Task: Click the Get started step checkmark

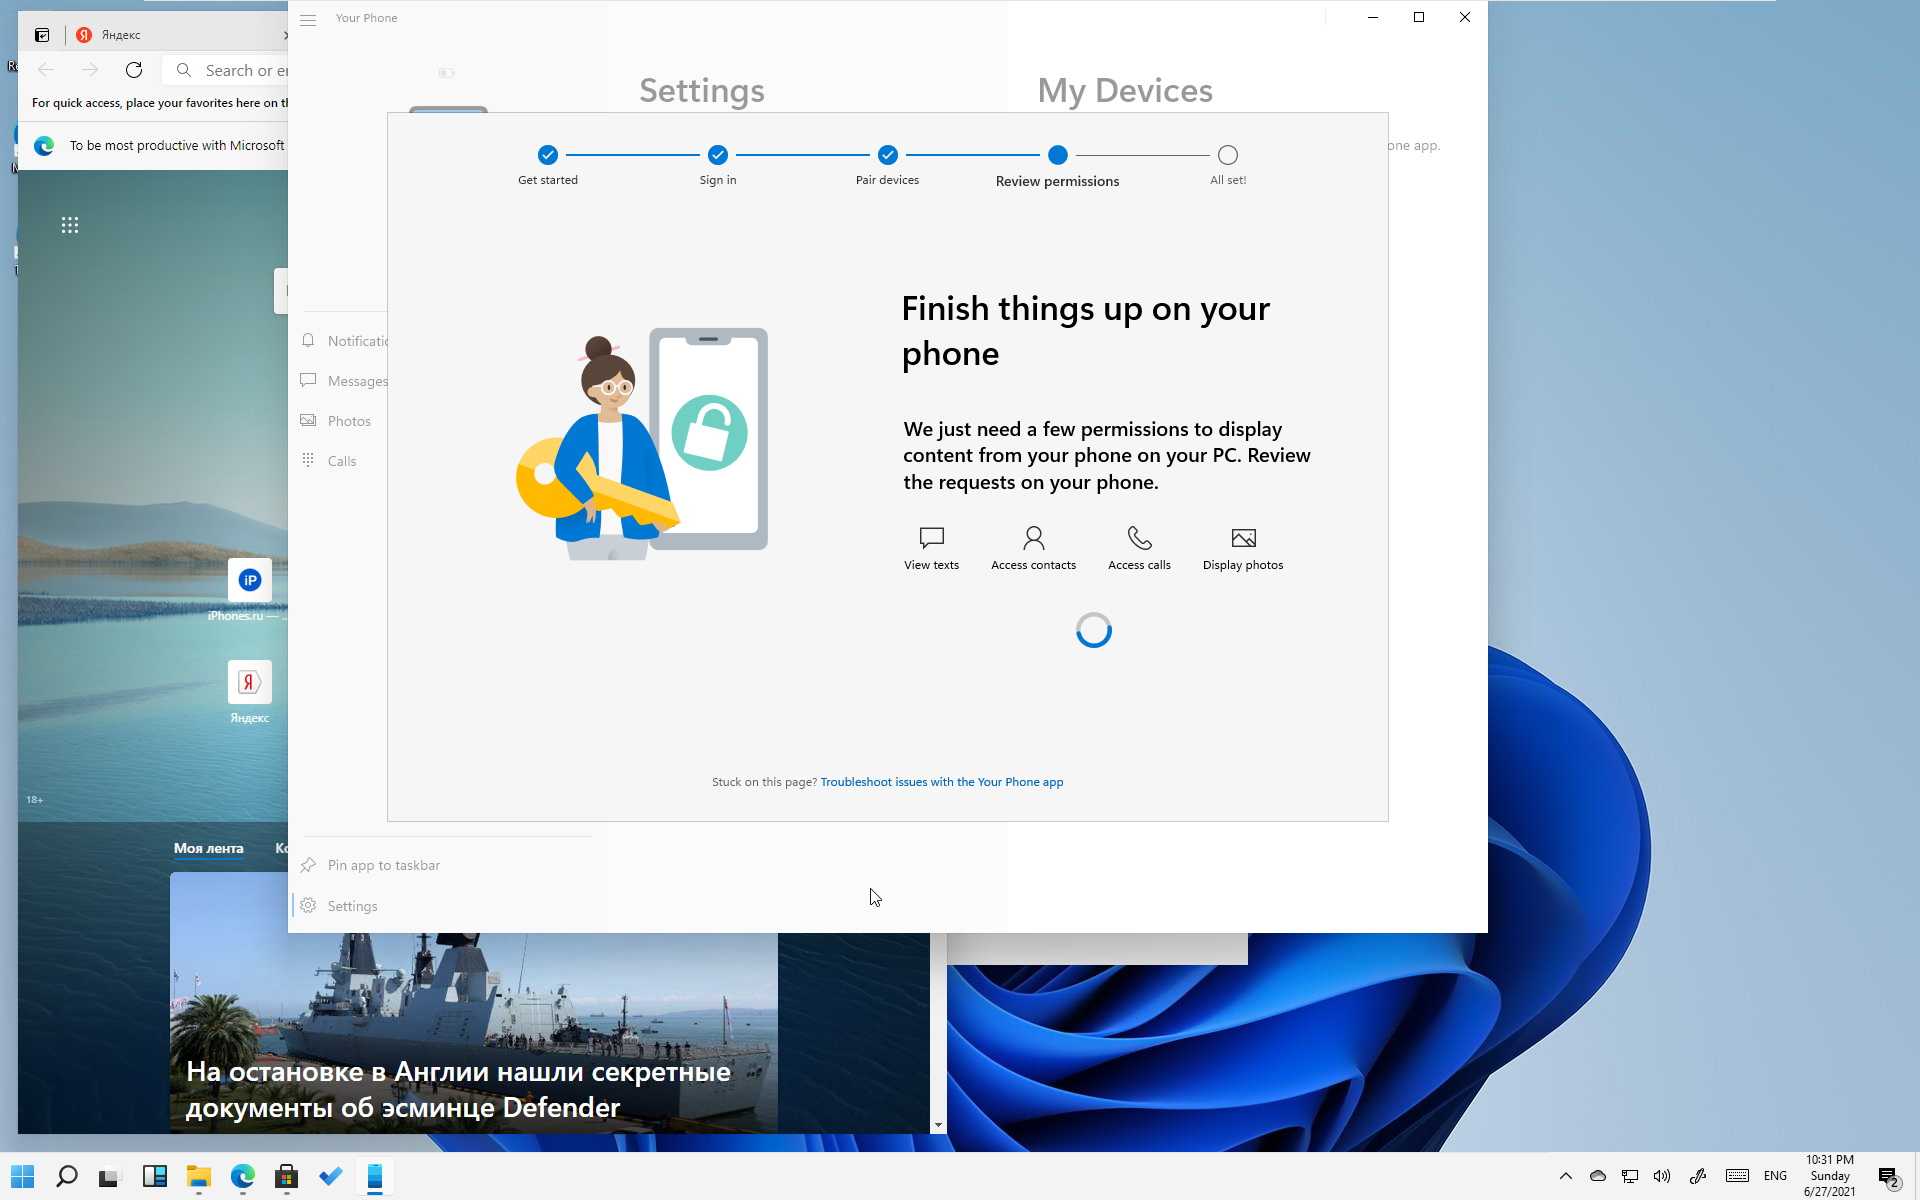Action: point(547,155)
